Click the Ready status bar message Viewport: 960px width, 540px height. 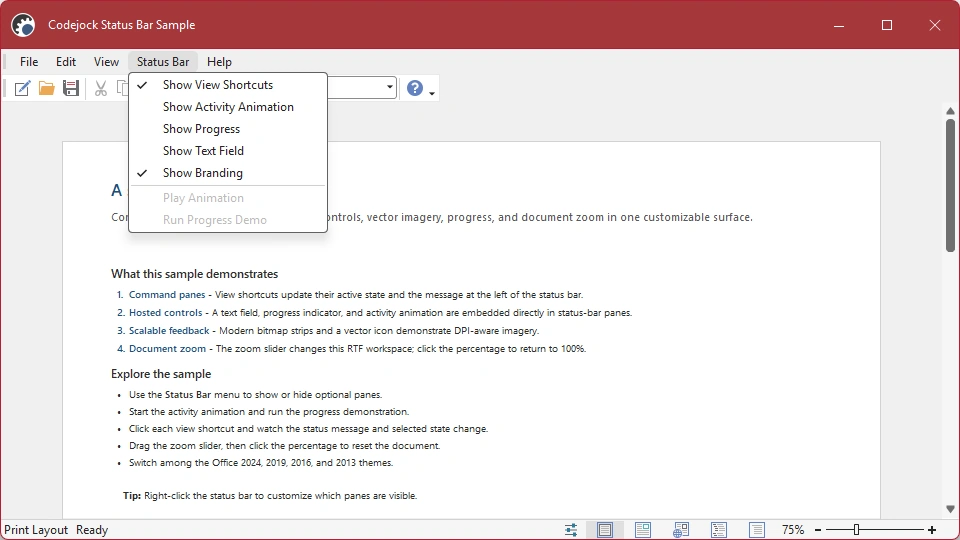92,530
